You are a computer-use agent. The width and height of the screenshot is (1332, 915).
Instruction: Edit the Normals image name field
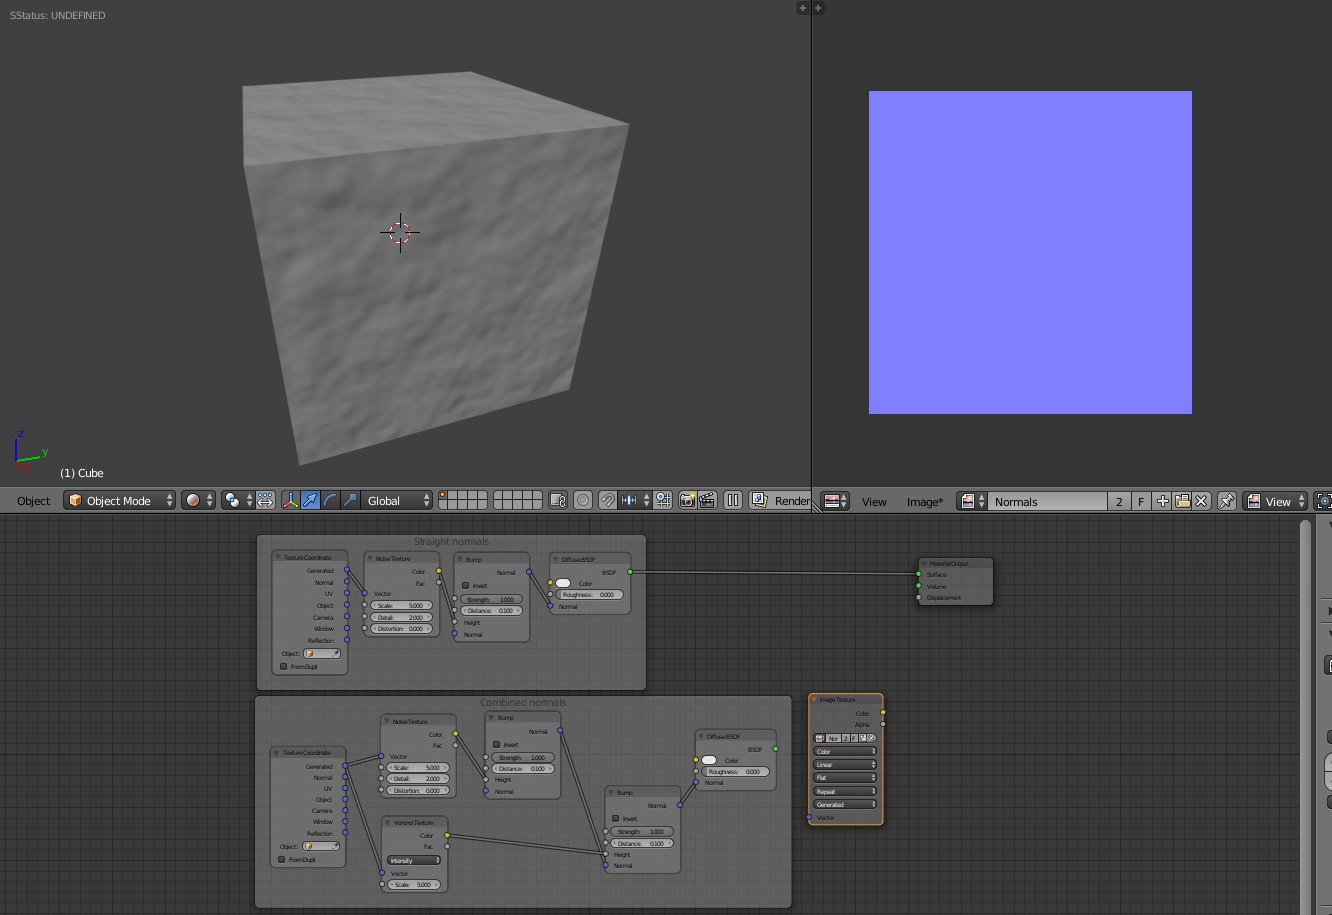tap(1048, 502)
